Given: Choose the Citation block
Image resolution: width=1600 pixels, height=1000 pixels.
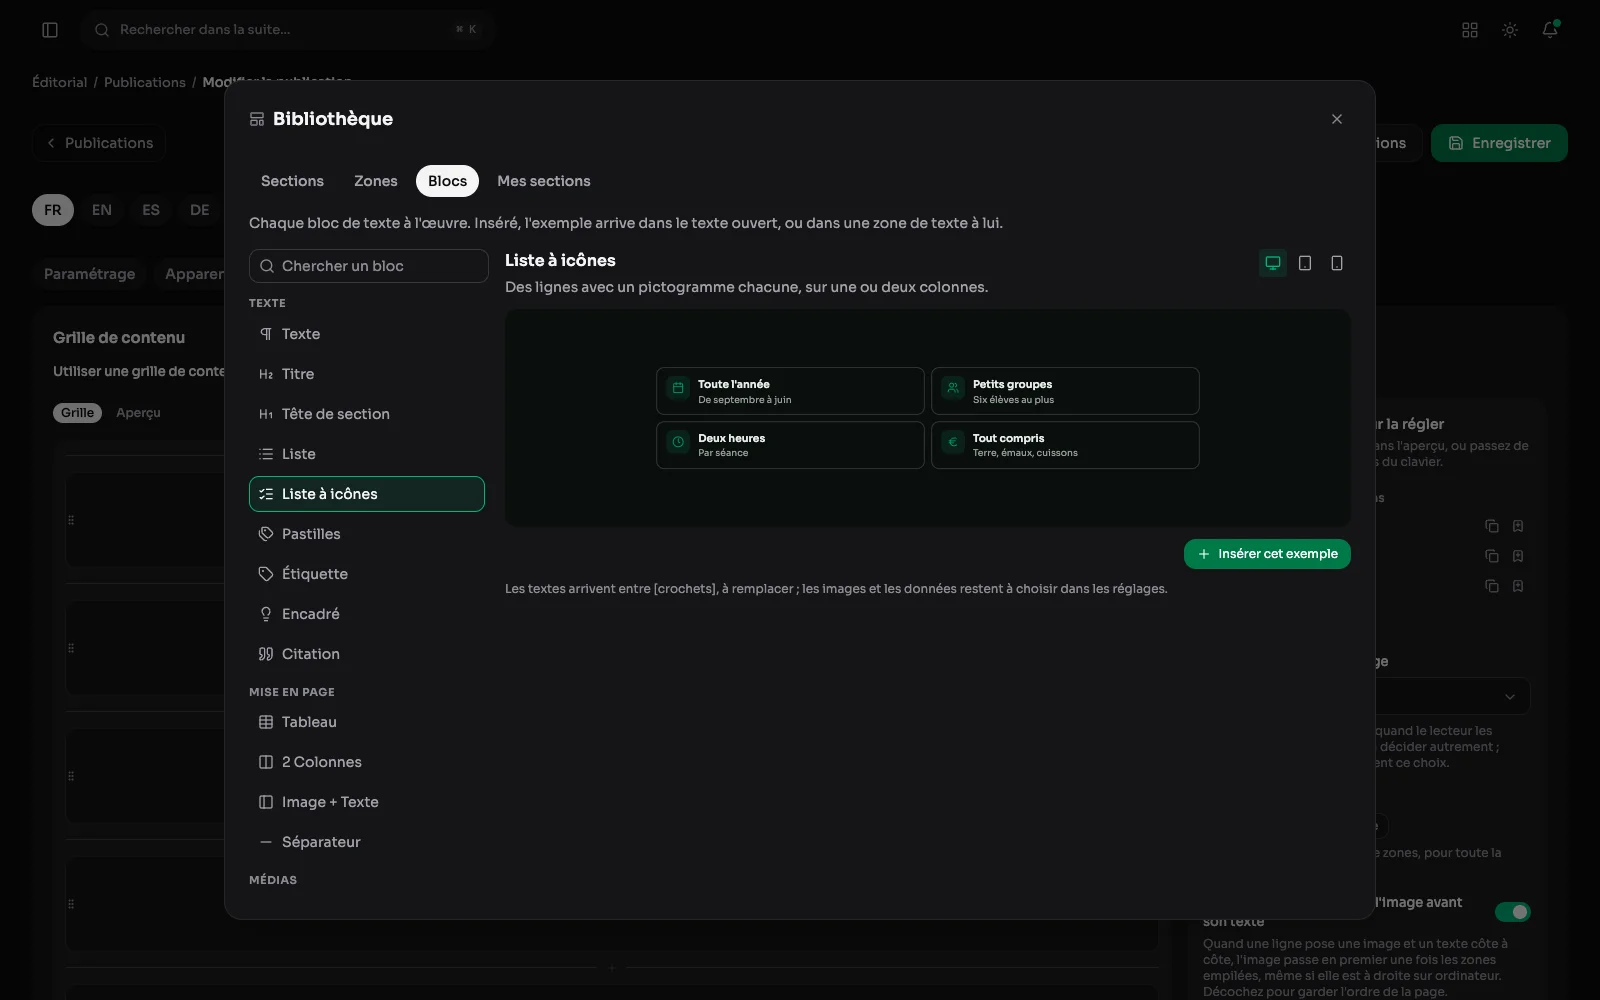Looking at the screenshot, I should (367, 654).
